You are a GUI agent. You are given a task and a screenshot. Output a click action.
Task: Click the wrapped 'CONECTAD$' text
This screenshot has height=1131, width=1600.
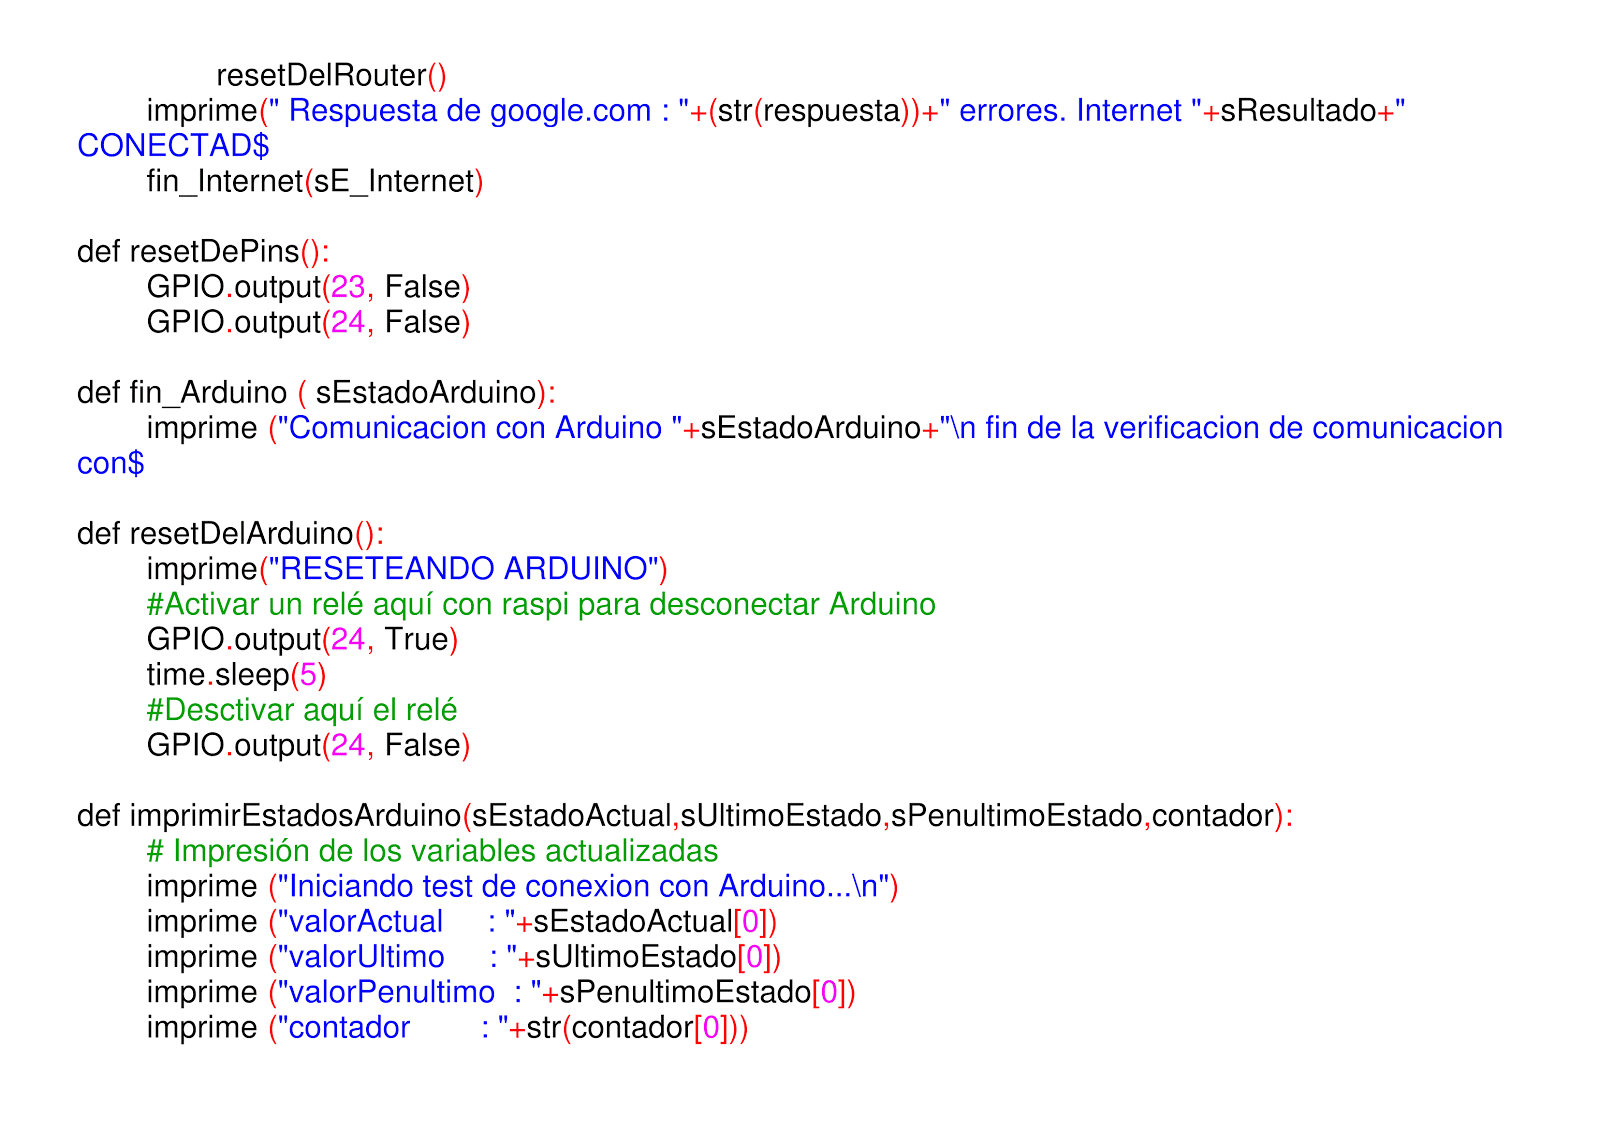[173, 147]
